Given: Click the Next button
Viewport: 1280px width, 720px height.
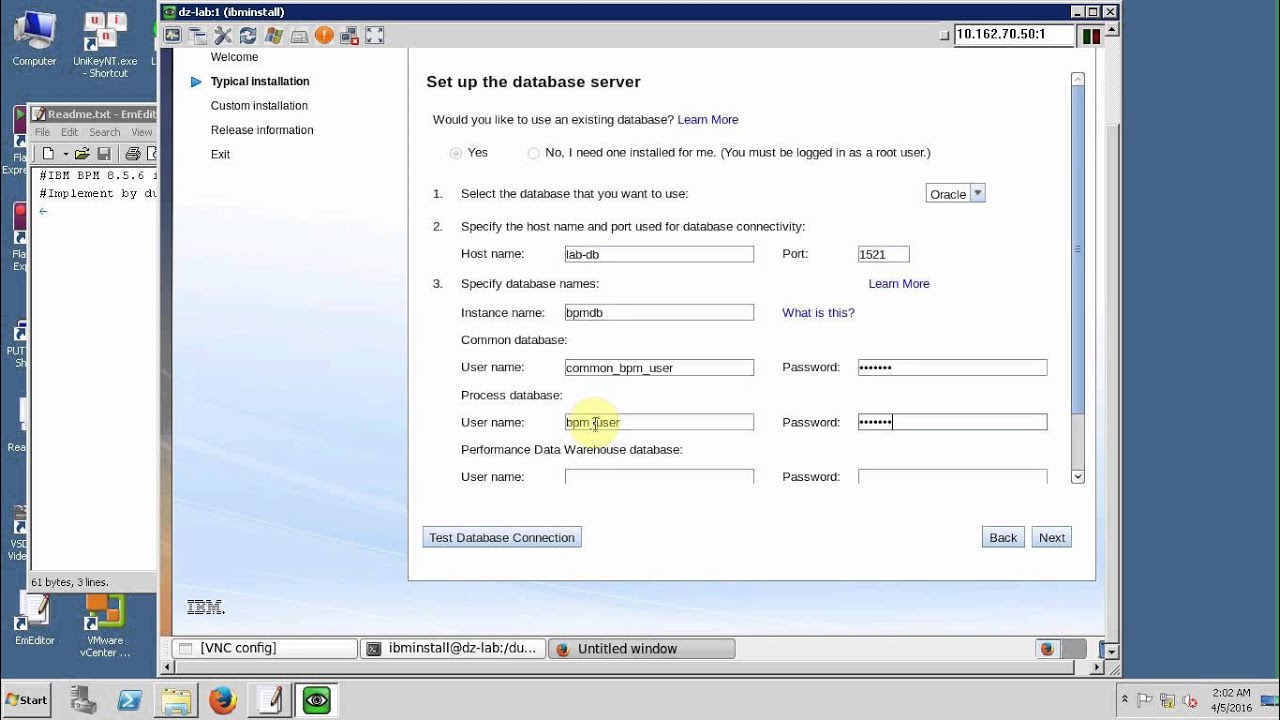Looking at the screenshot, I should coord(1052,538).
